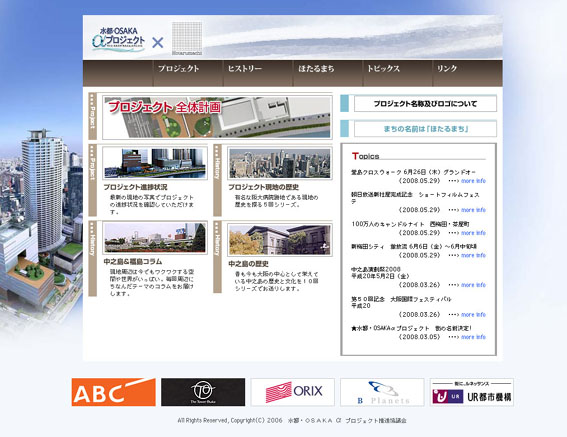The image size is (567, 437).
Task: Open the ABC sponsor logo banner
Action: (x=114, y=392)
